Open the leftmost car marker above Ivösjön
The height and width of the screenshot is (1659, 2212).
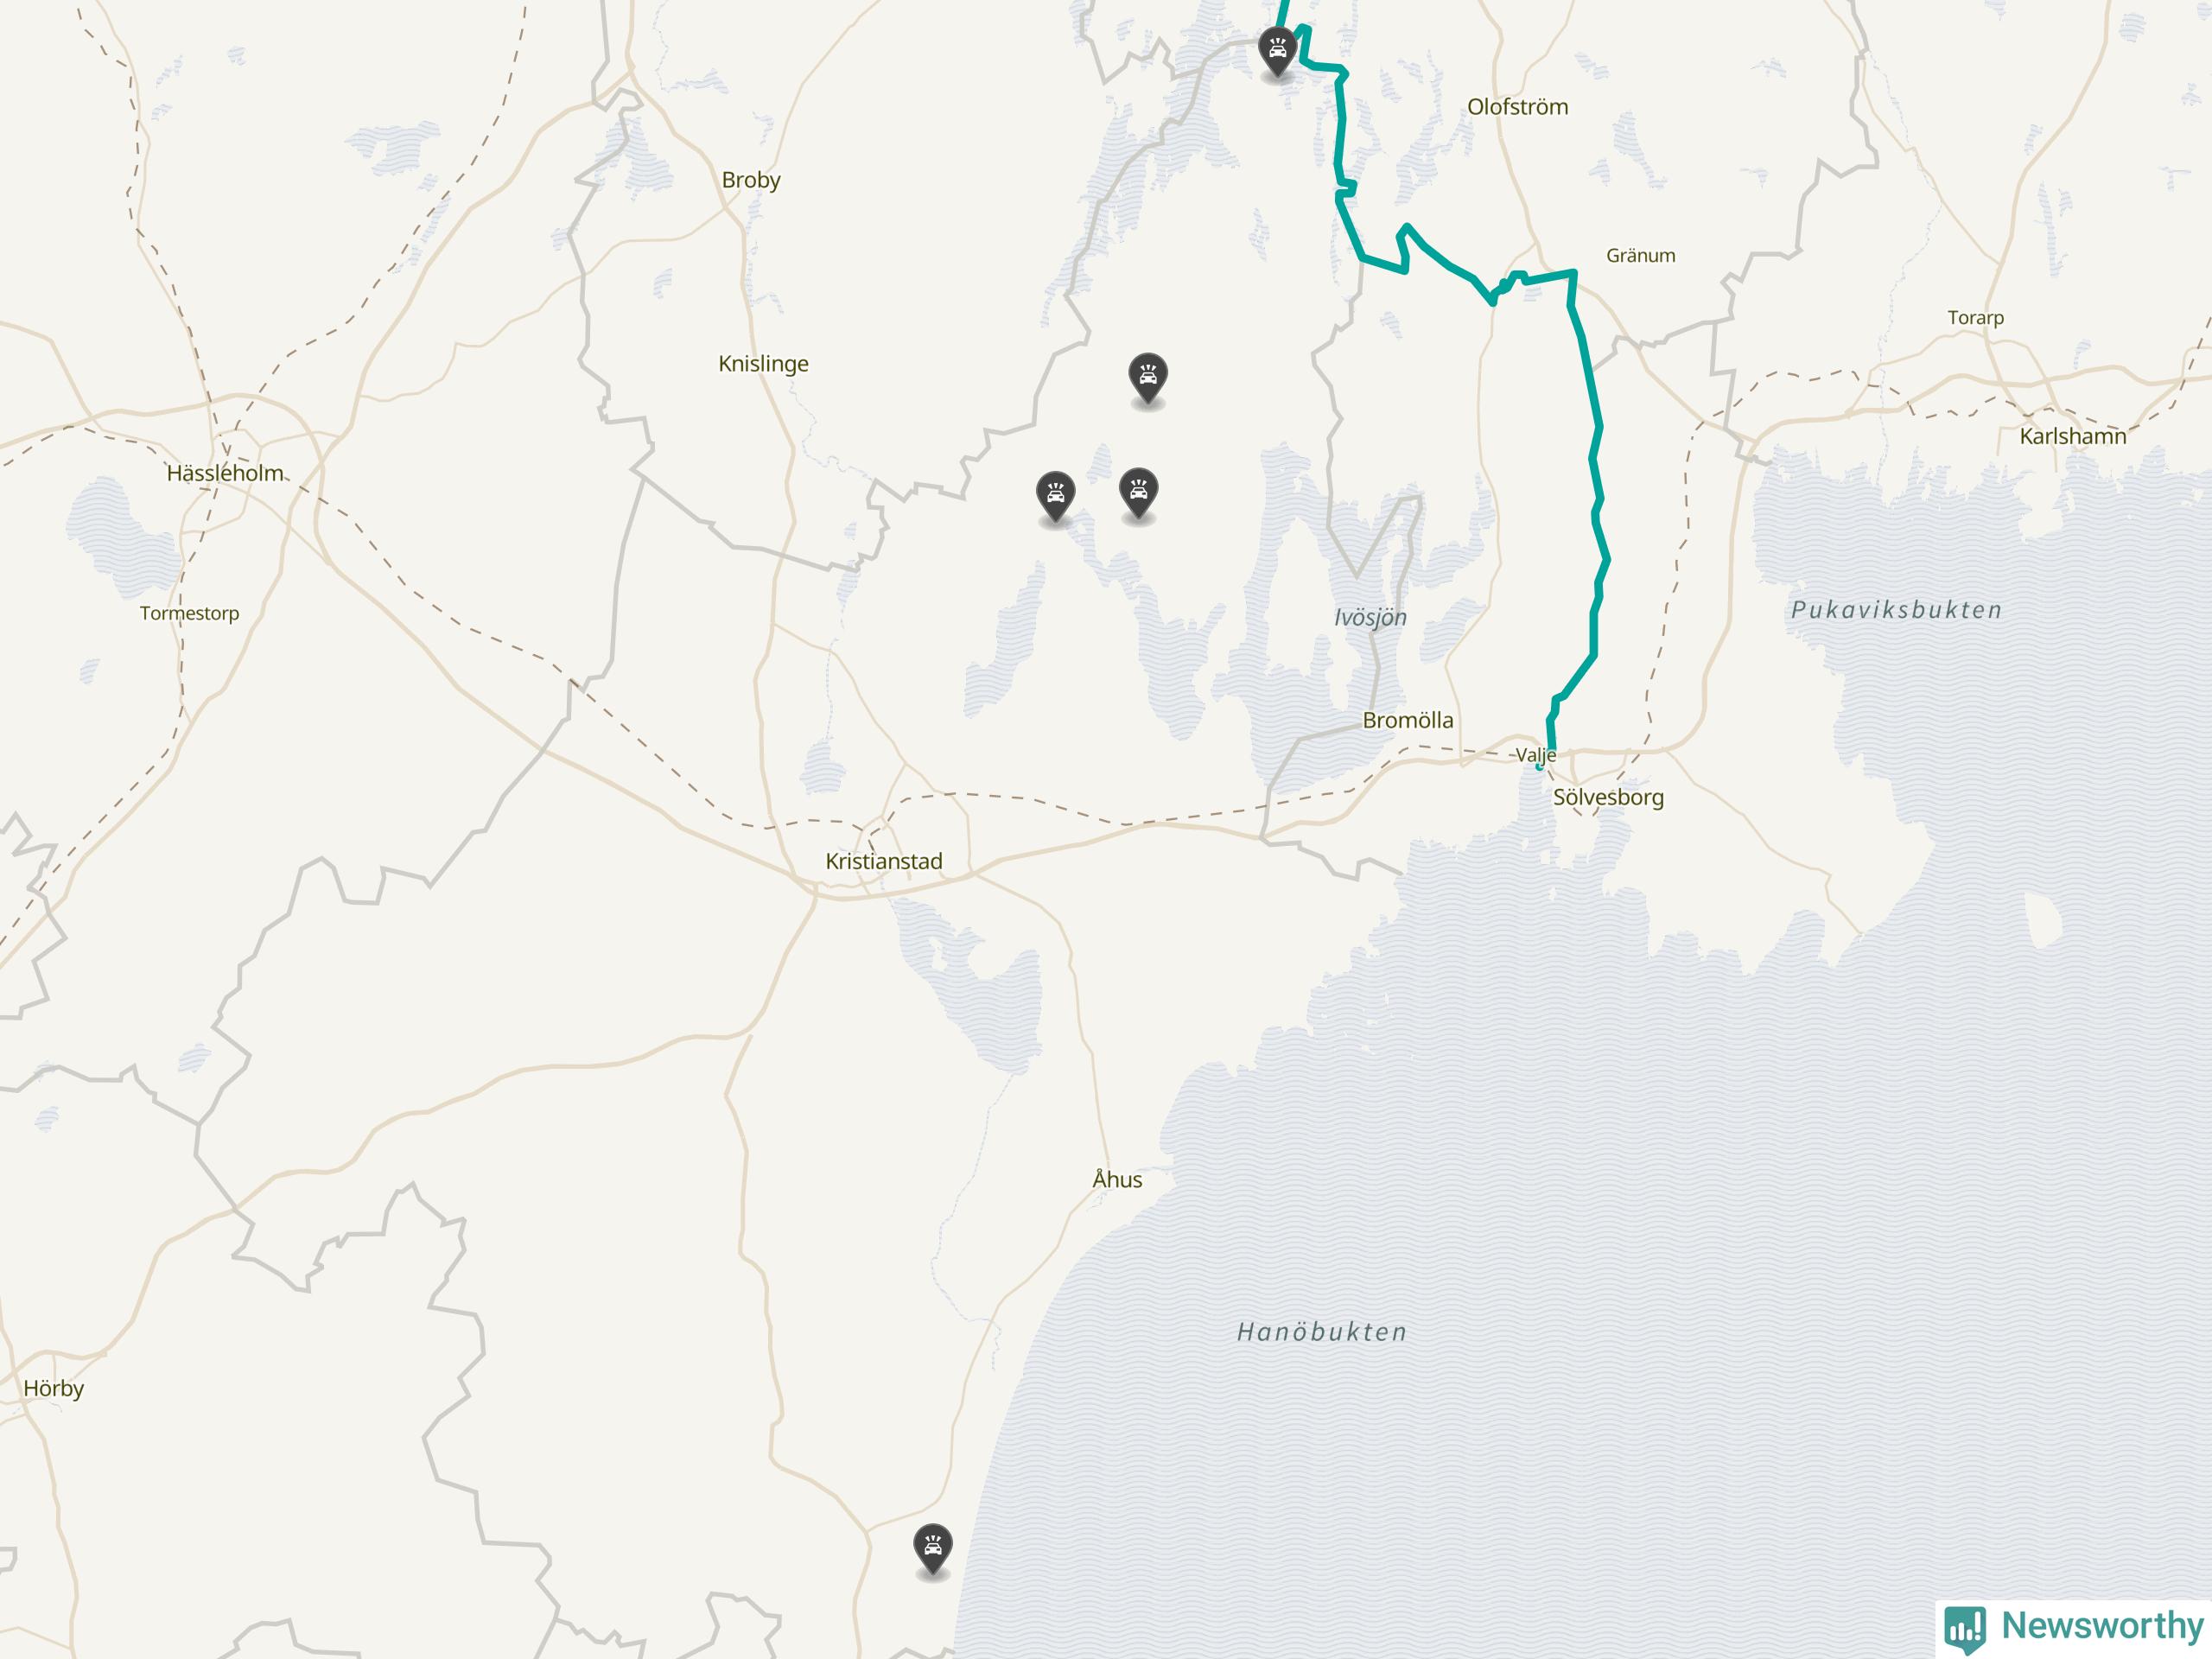click(x=1055, y=496)
